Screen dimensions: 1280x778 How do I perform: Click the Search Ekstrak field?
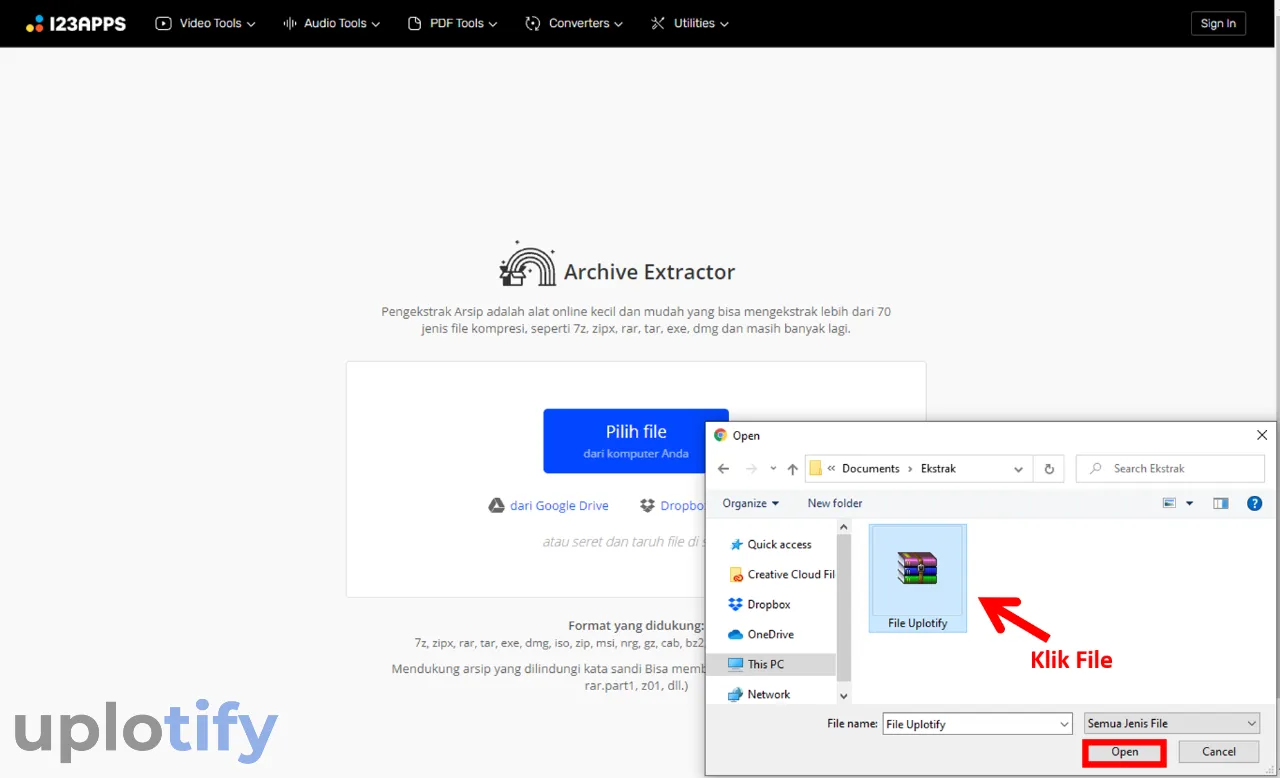tap(1170, 468)
